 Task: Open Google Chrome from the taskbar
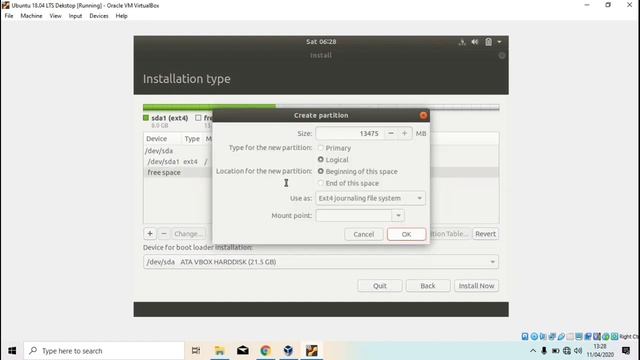(x=266, y=351)
